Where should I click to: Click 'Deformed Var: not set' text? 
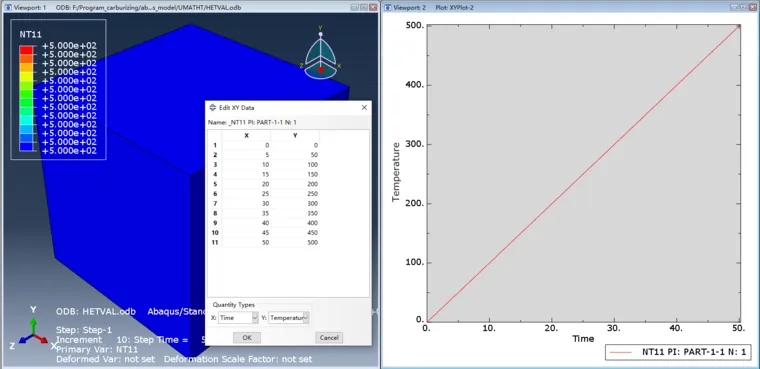coord(105,359)
